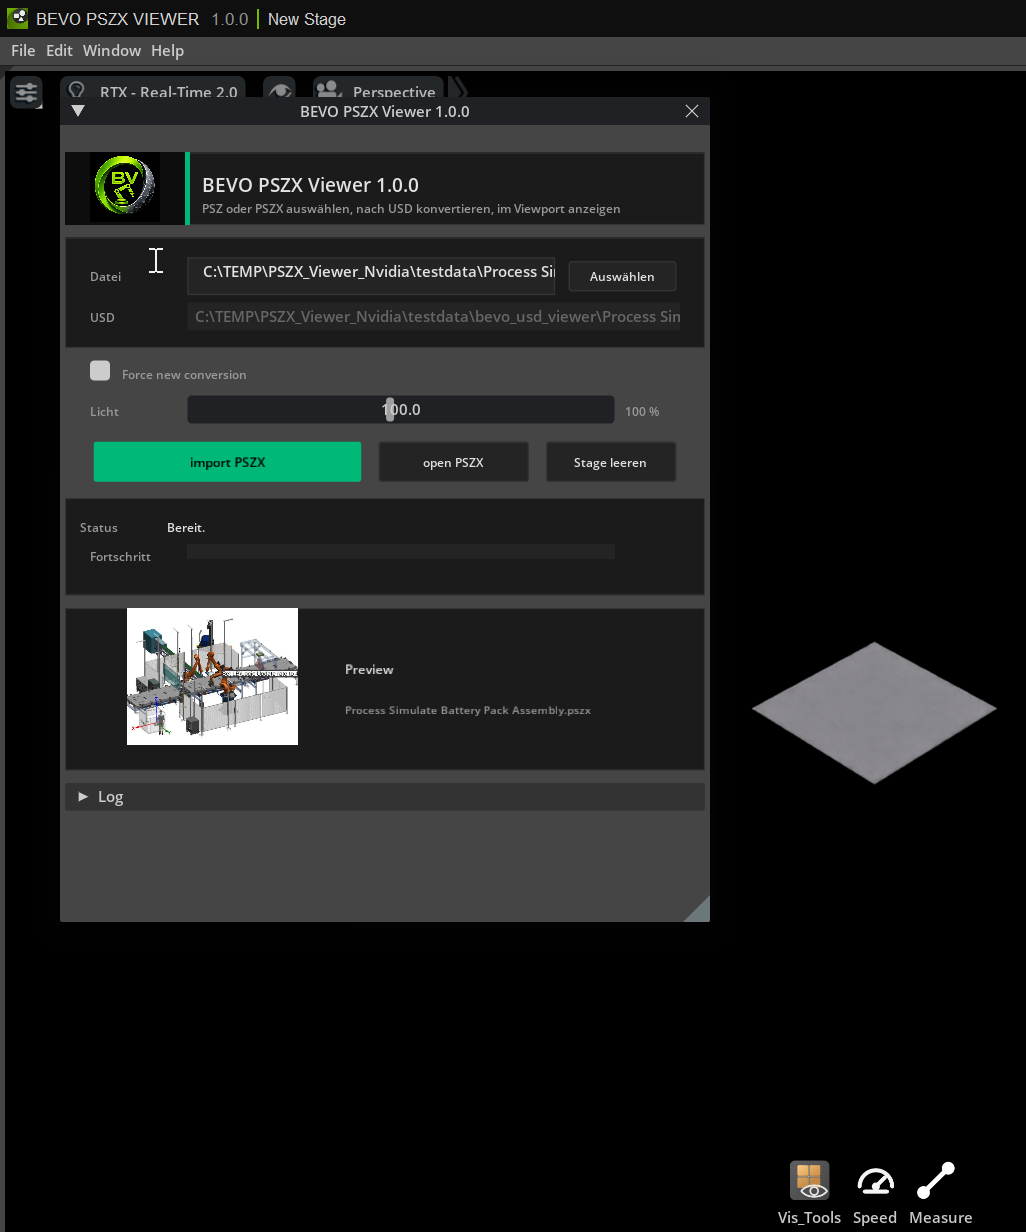Click the open PSZX button
This screenshot has width=1026, height=1232.
click(x=453, y=462)
